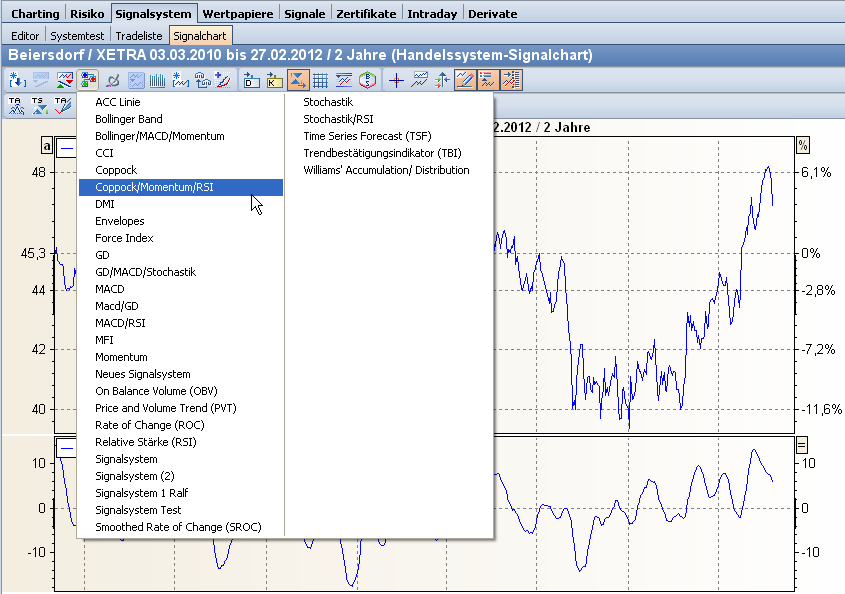Toggle the grid lines toolbar icon

(x=321, y=80)
